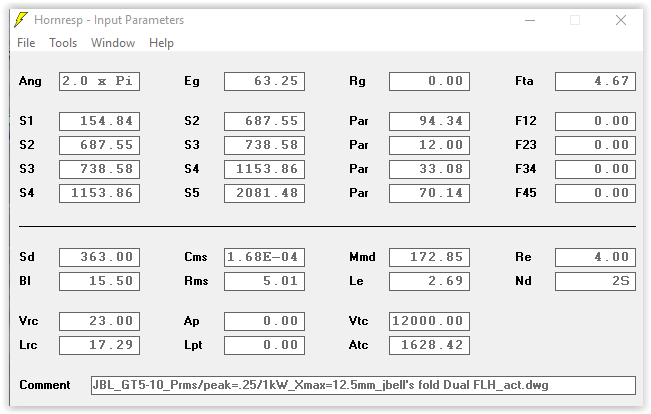651x414 pixels.
Task: Click the Cms field showing 1.68E-04
Action: click(x=264, y=257)
